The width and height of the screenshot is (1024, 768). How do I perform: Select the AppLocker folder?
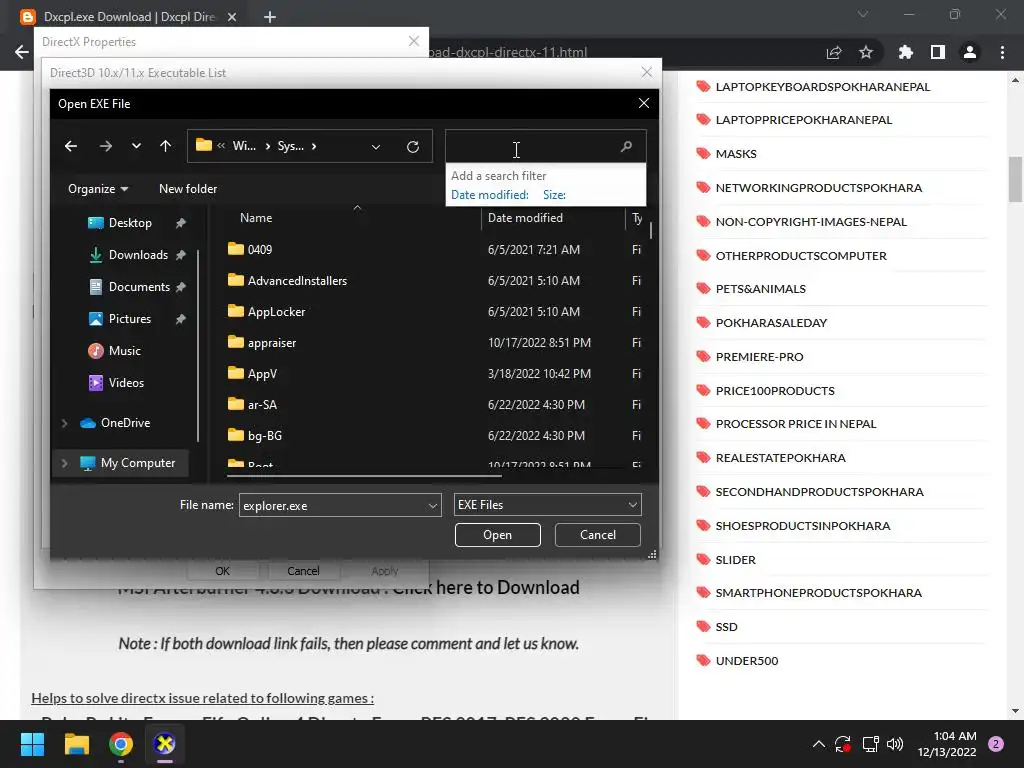(276, 312)
